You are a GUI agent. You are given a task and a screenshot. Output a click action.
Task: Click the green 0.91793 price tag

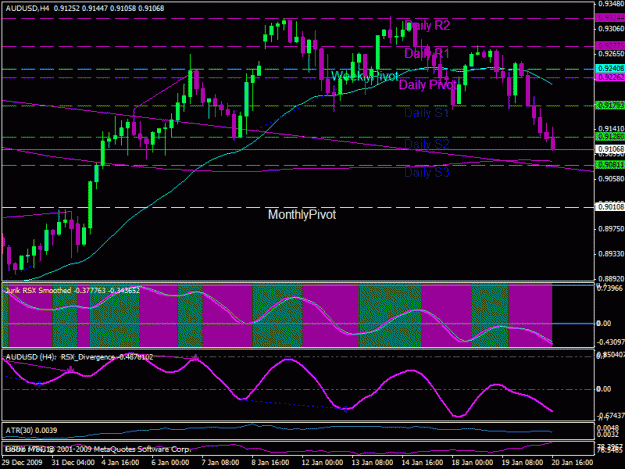click(x=610, y=106)
